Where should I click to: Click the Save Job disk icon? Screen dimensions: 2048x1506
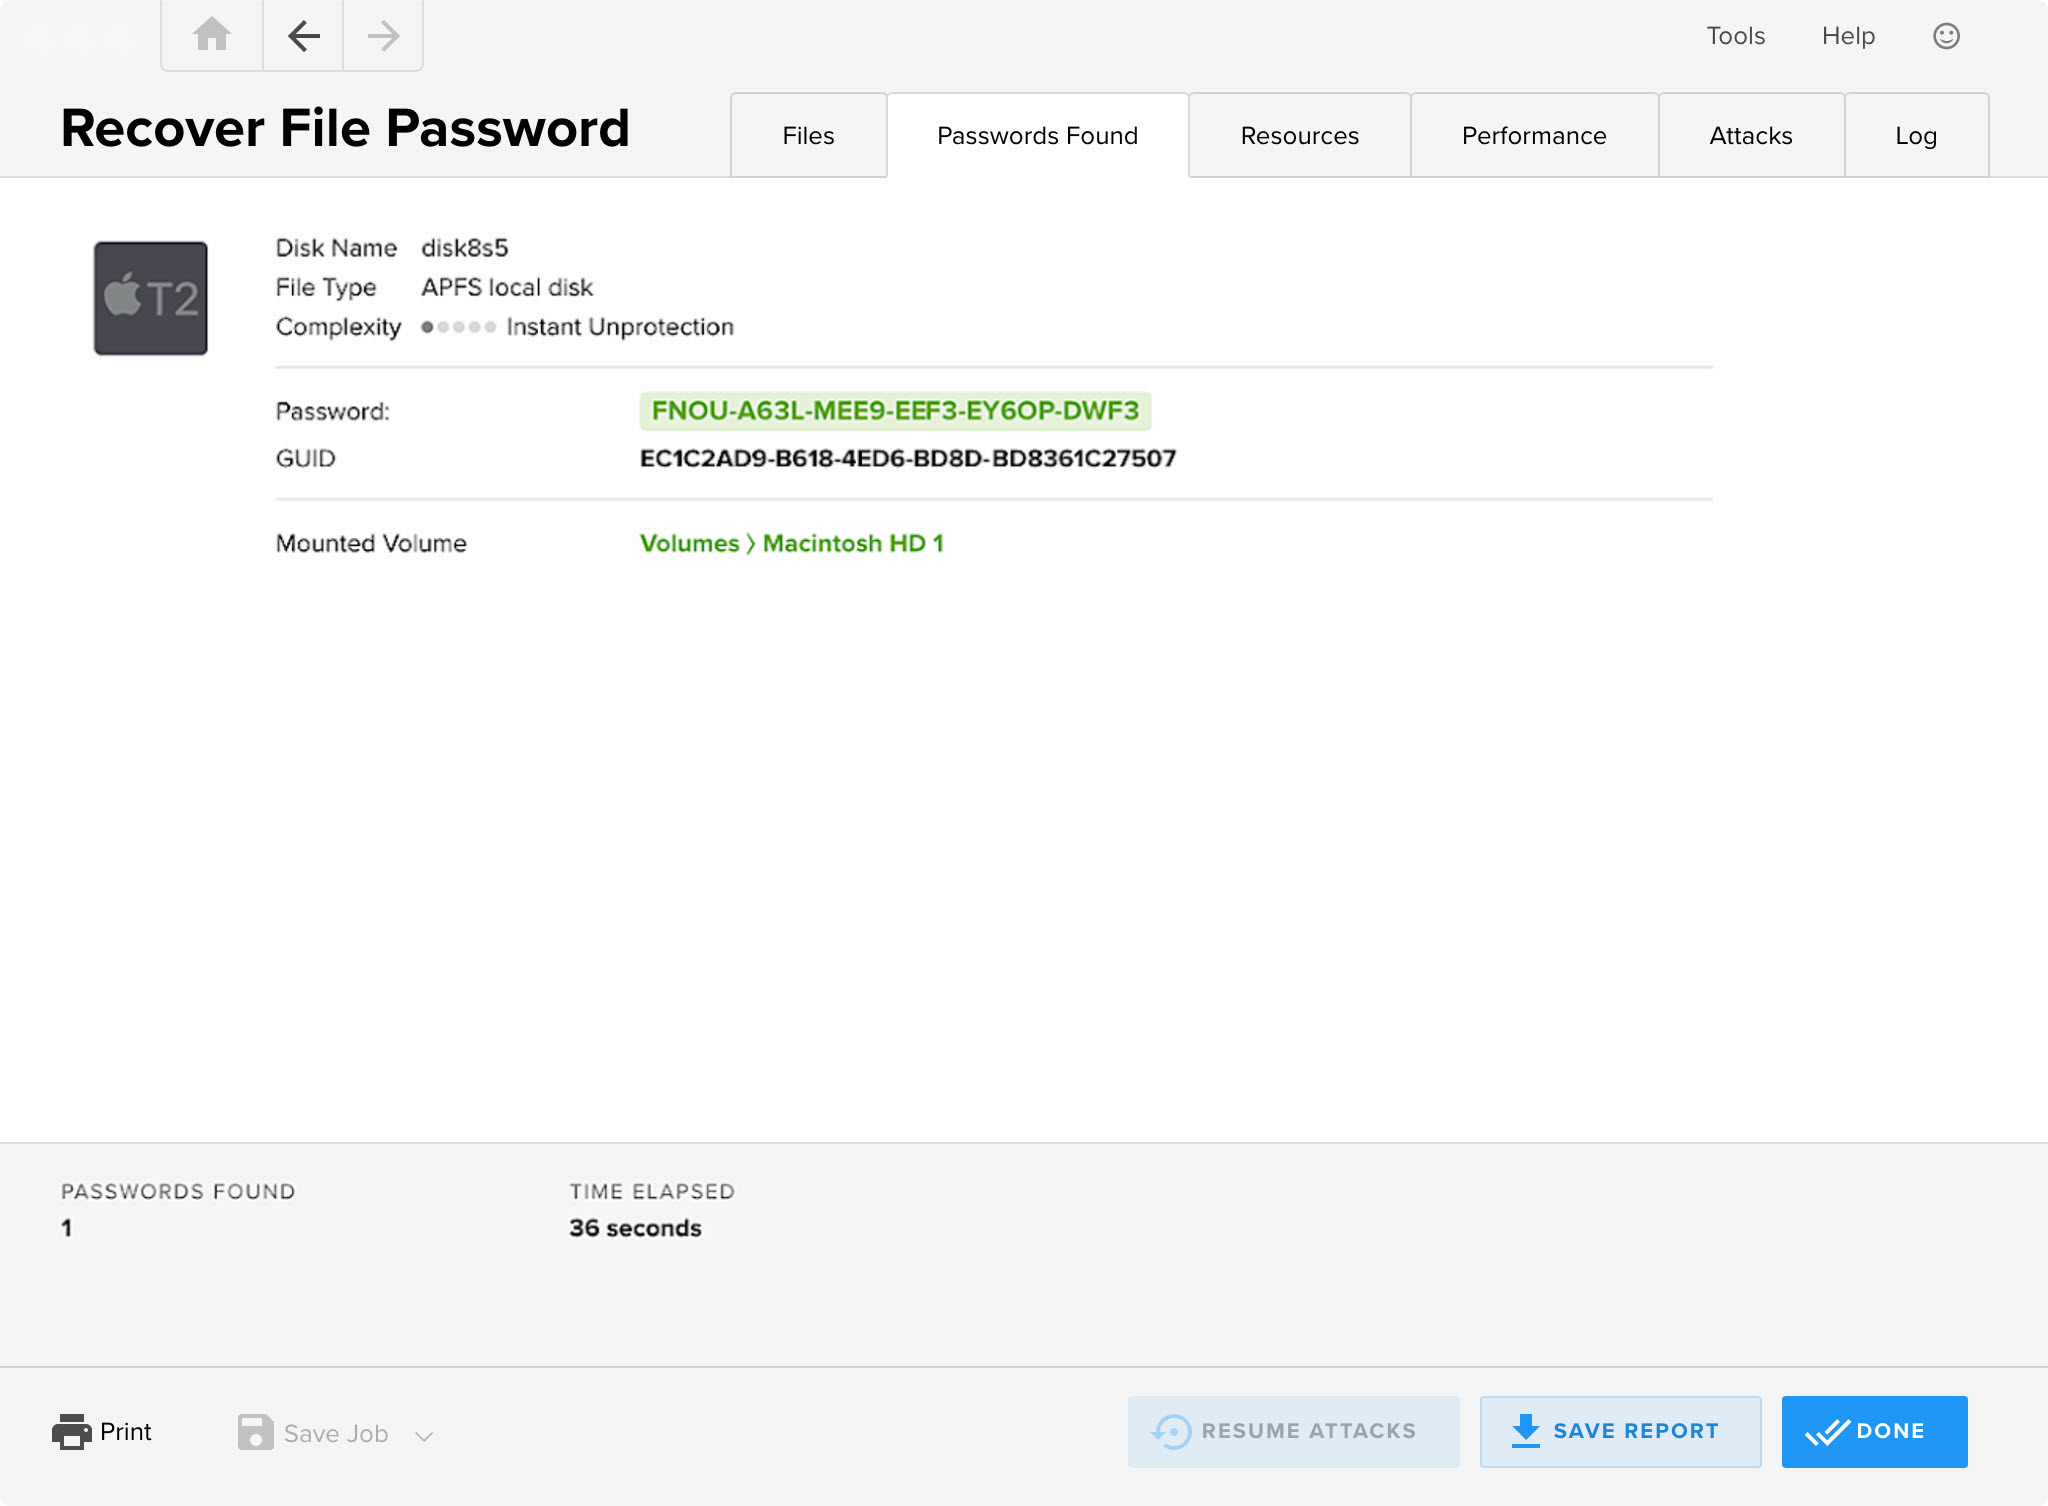click(x=255, y=1433)
